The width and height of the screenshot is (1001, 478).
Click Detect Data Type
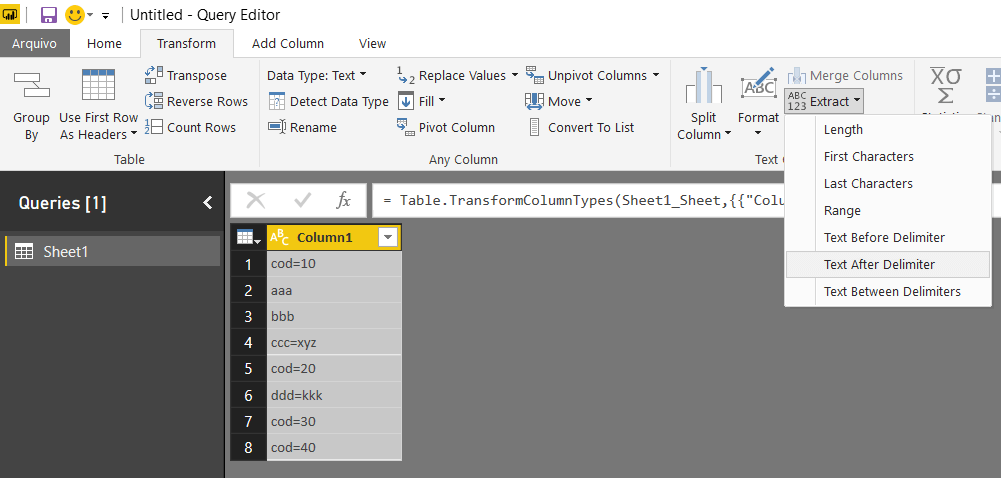point(328,101)
